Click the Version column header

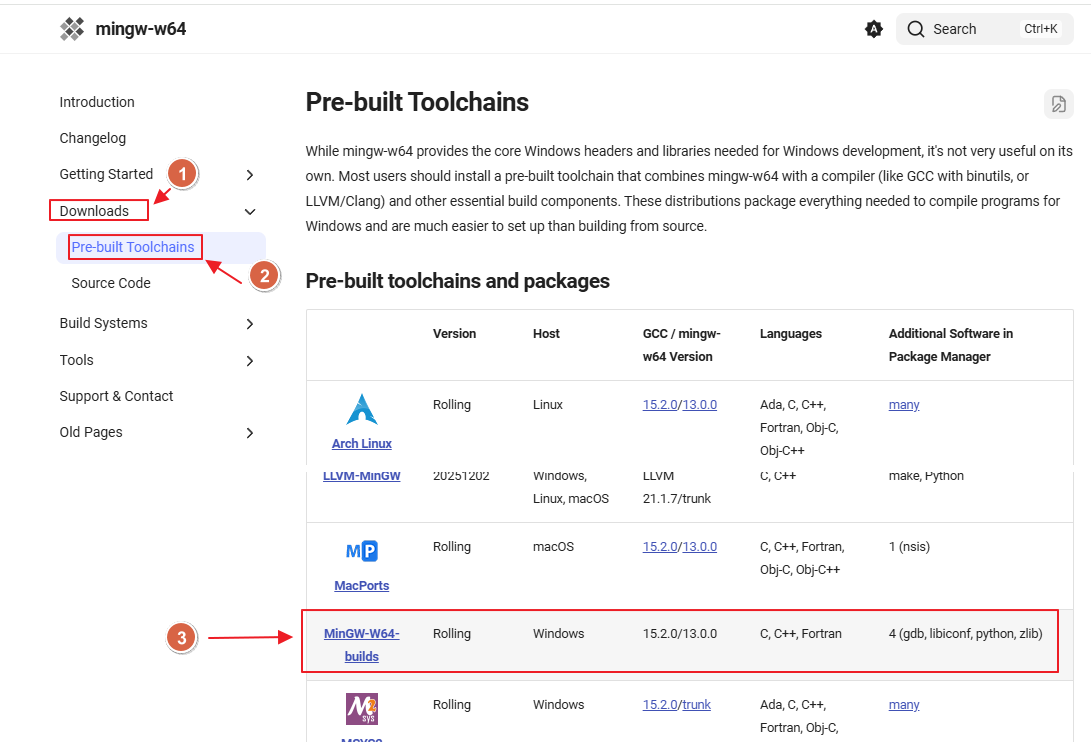pos(454,334)
